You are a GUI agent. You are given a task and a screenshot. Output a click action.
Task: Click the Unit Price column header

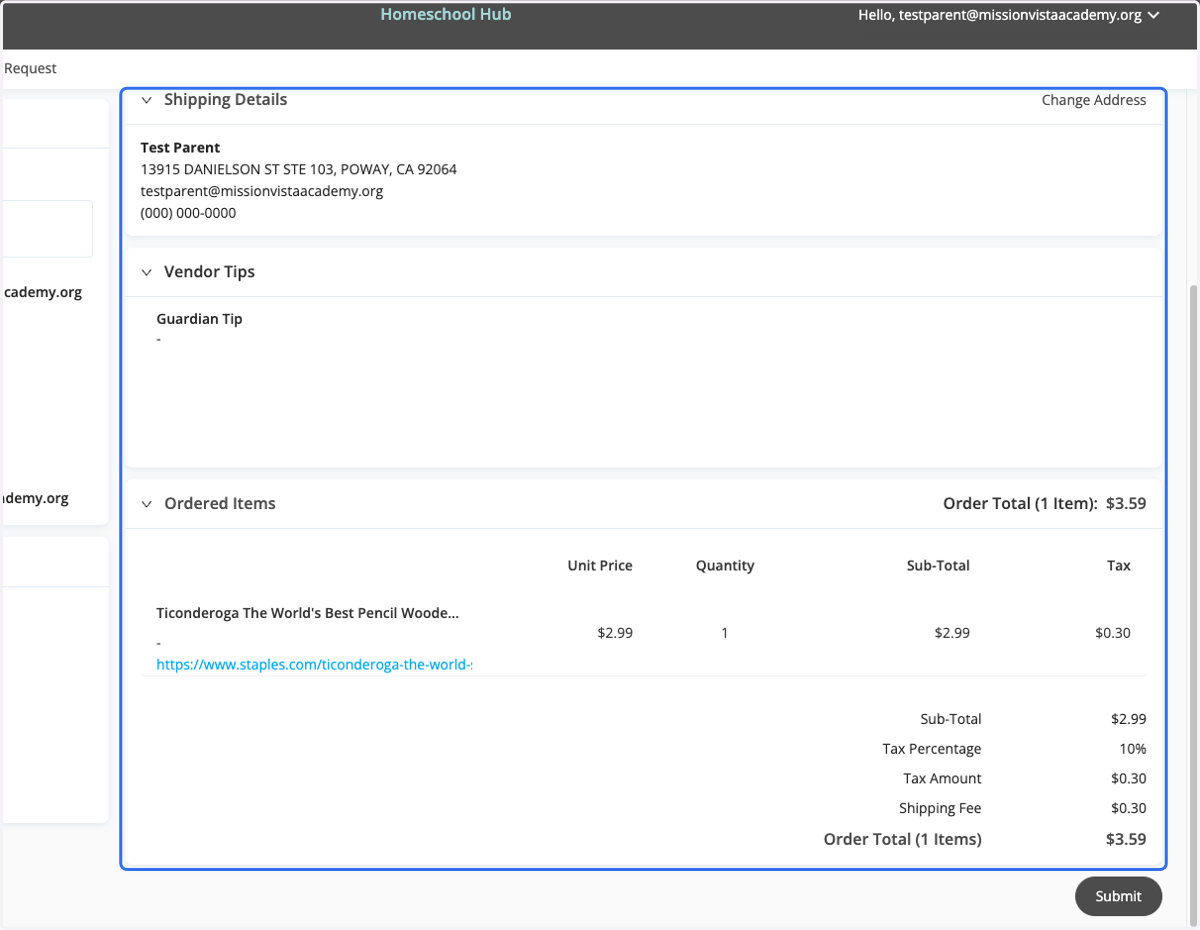(x=600, y=566)
